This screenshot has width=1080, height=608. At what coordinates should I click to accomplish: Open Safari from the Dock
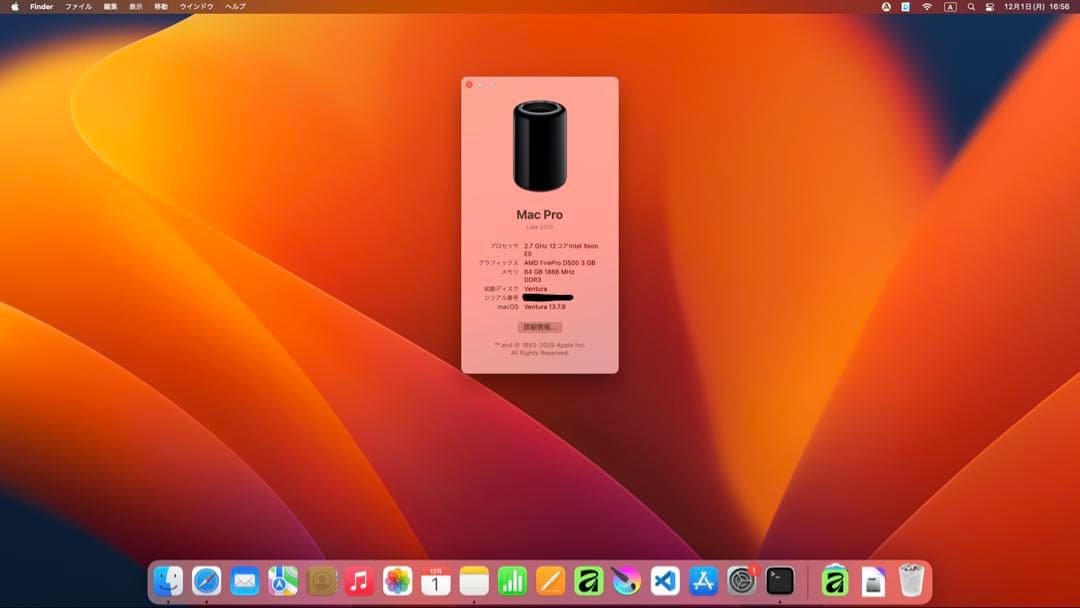pos(205,578)
